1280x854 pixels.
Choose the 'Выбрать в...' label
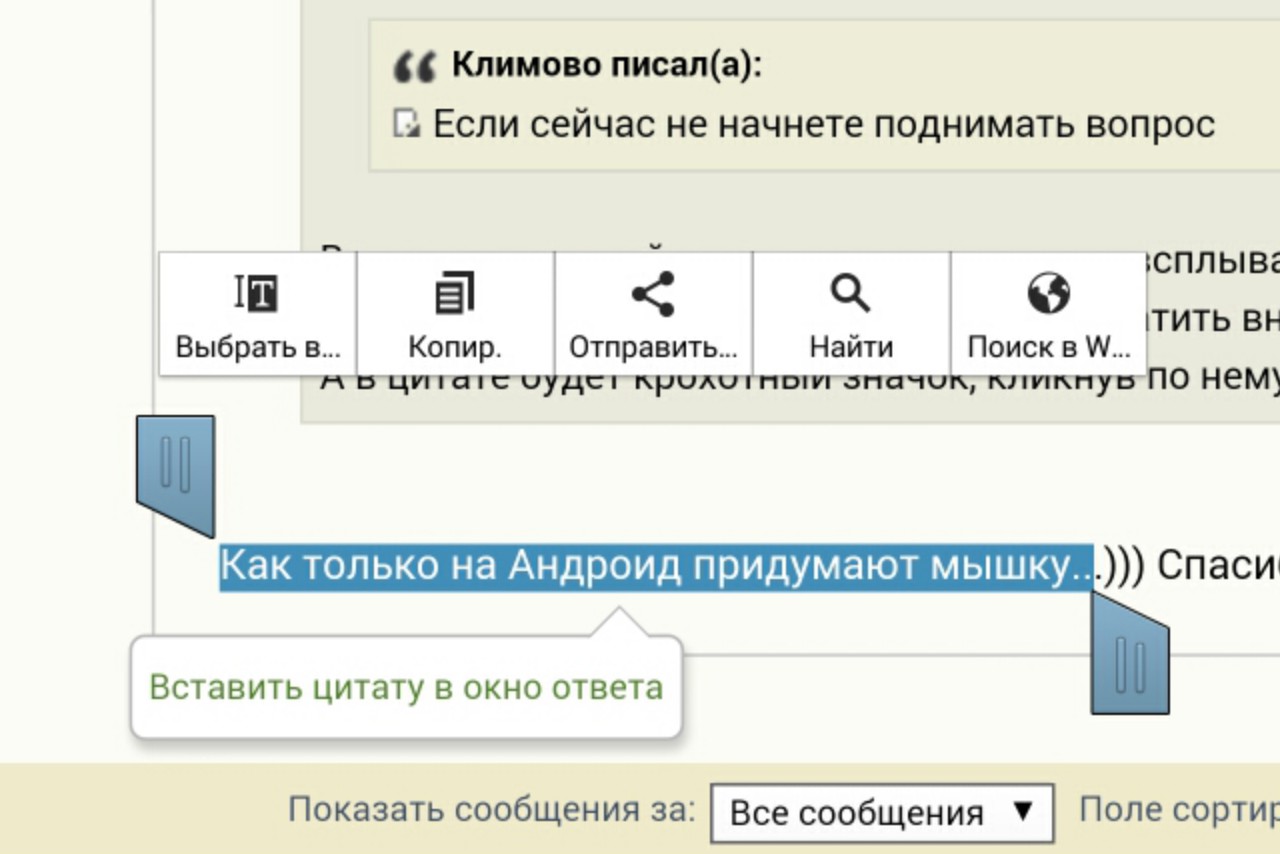click(258, 347)
